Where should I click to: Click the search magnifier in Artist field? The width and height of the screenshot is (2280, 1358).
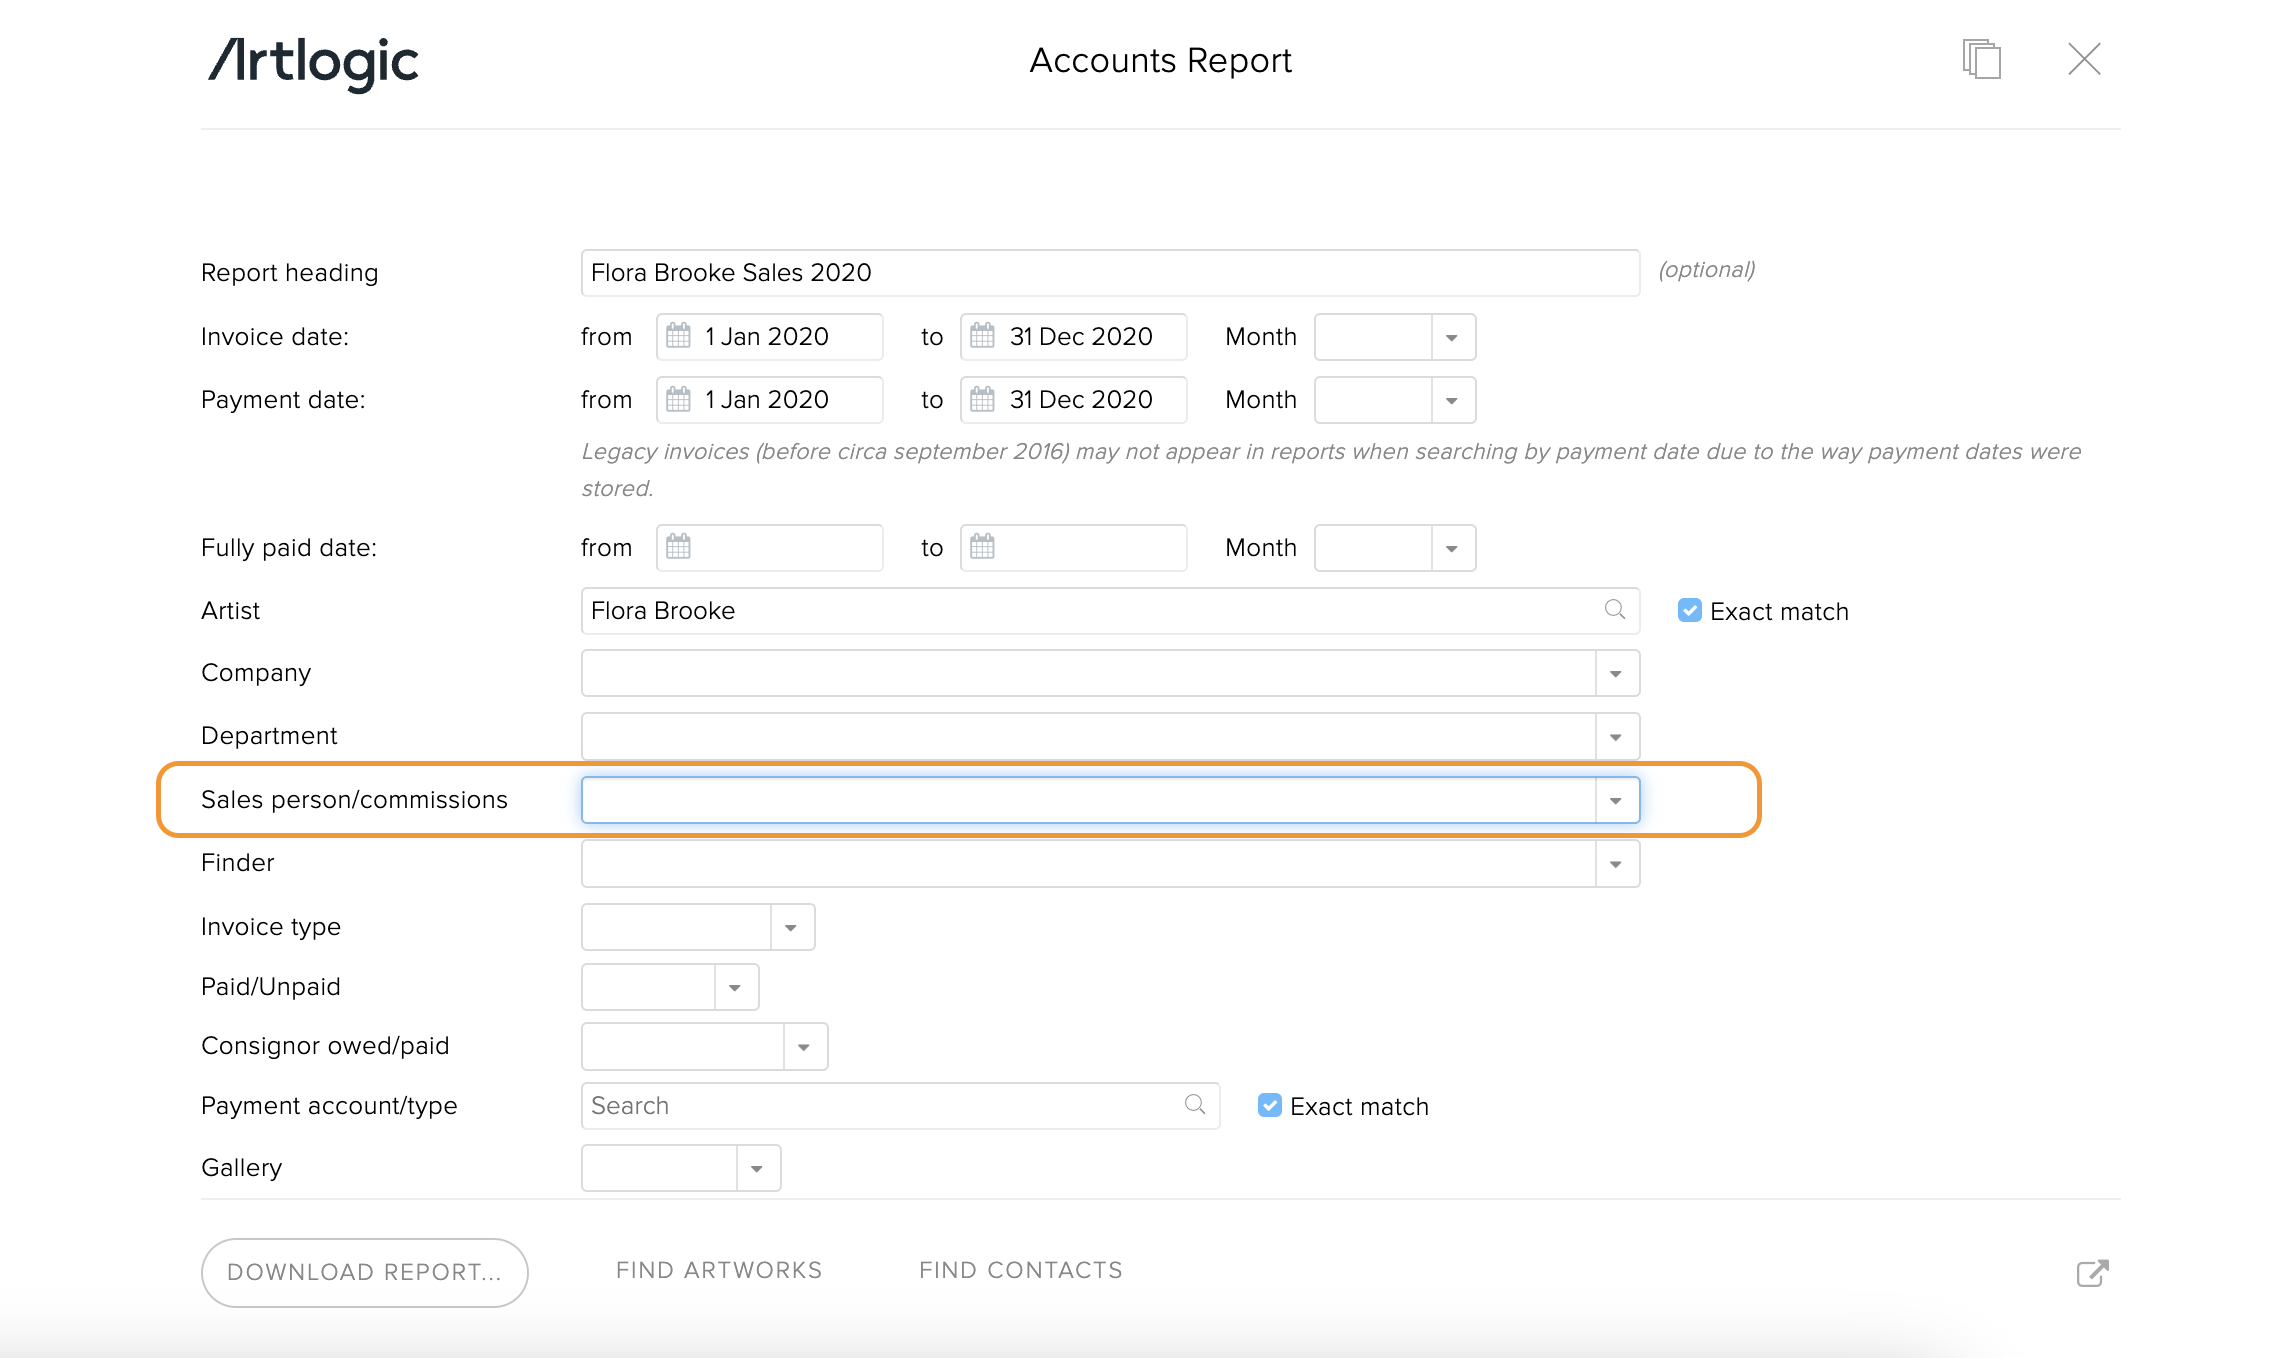coord(1614,610)
